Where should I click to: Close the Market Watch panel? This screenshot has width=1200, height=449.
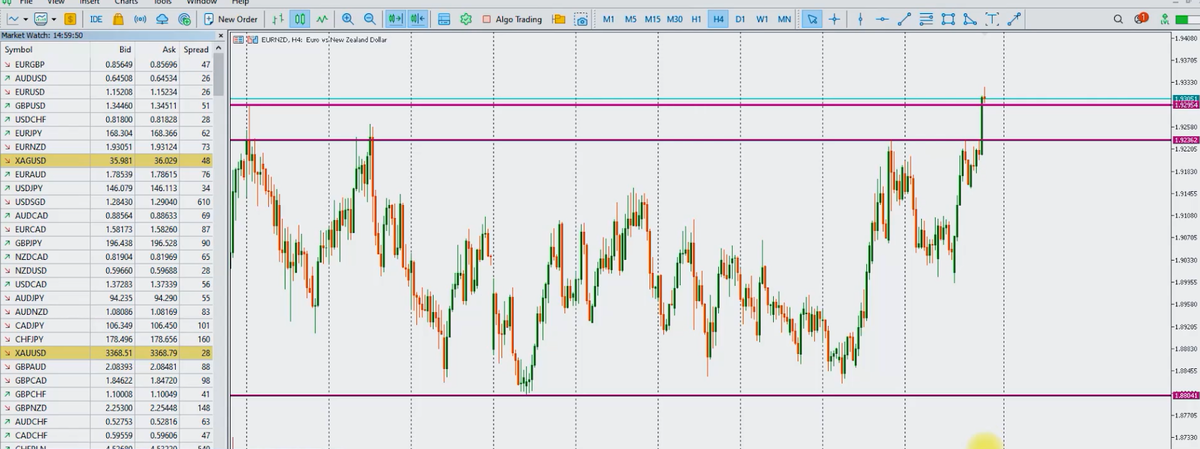click(x=219, y=35)
